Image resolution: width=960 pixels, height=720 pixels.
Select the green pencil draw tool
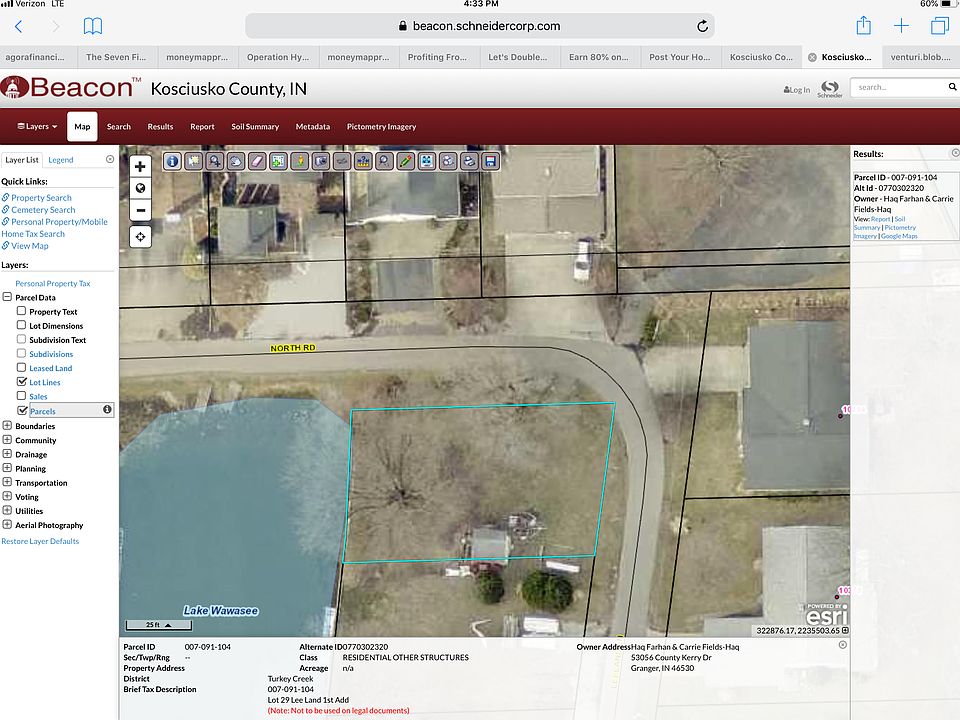coord(405,161)
